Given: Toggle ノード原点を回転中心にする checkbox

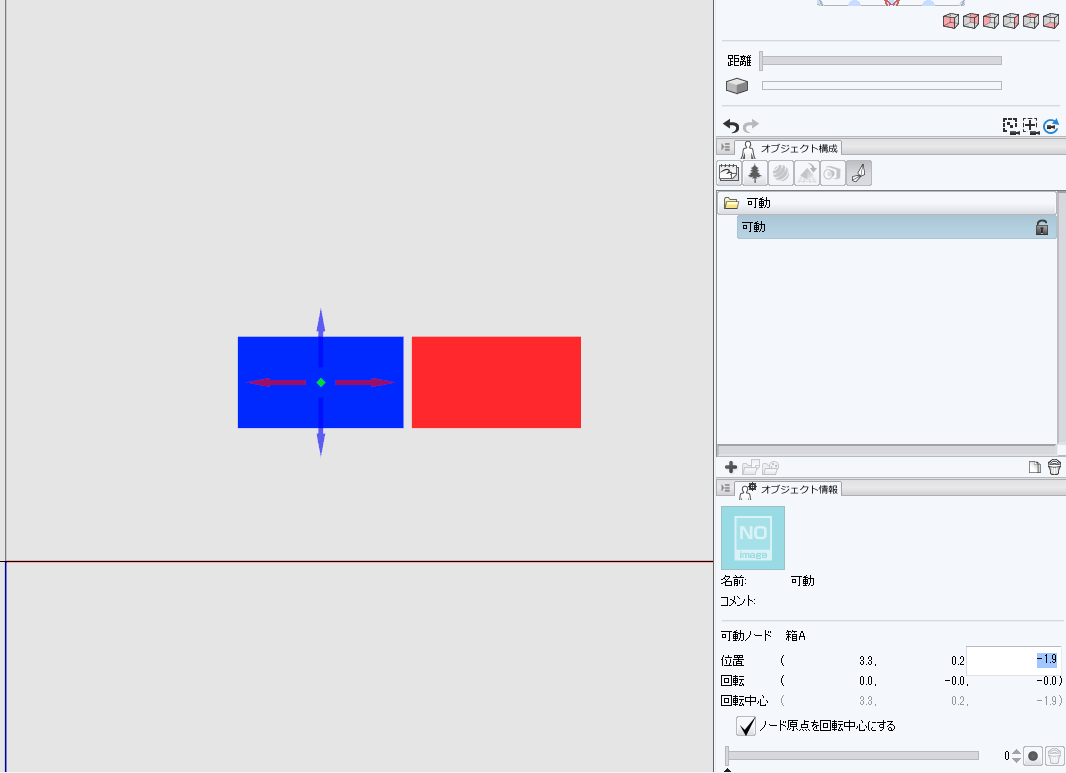Looking at the screenshot, I should [746, 726].
